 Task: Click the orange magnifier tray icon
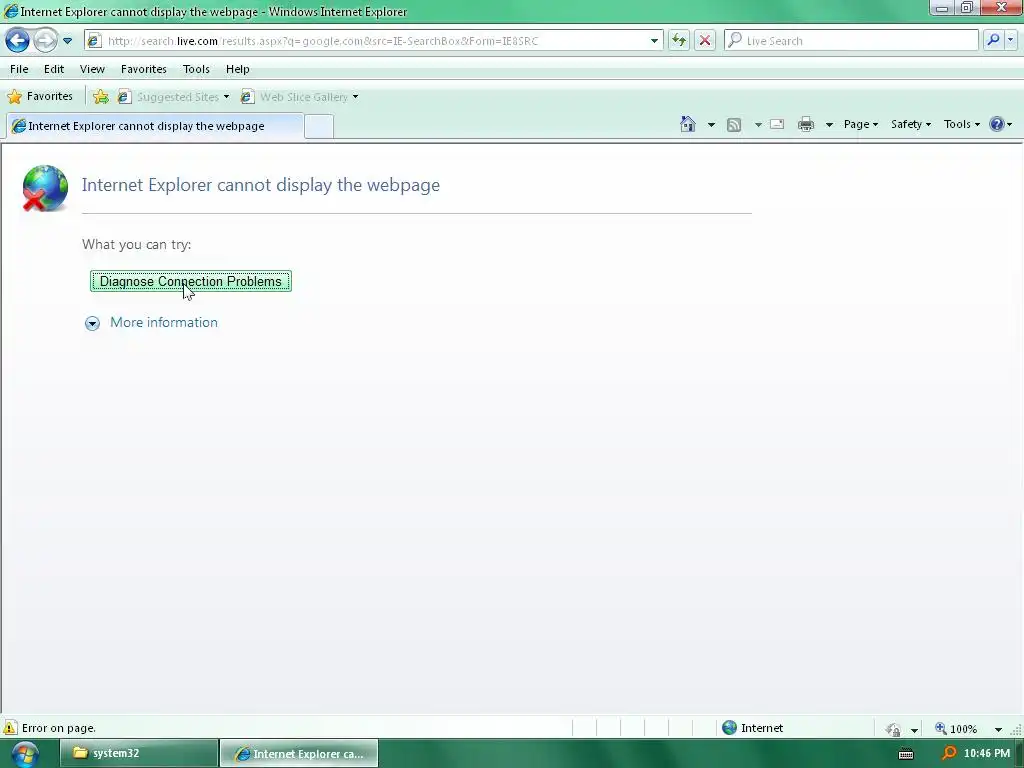[x=949, y=754]
